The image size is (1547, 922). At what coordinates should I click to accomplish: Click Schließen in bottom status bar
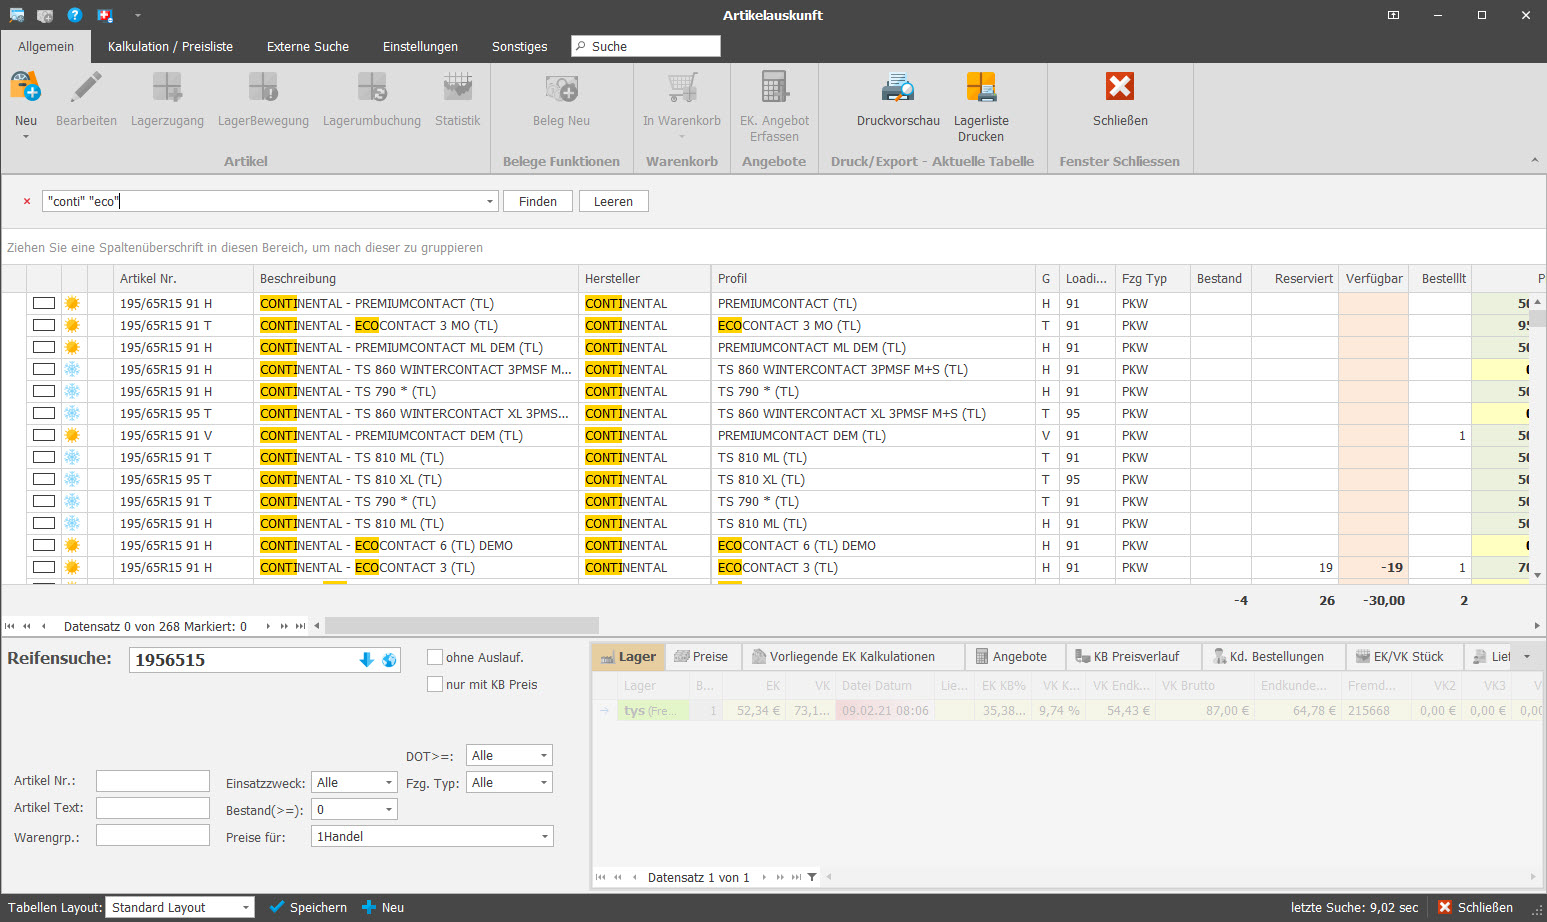[1475, 907]
